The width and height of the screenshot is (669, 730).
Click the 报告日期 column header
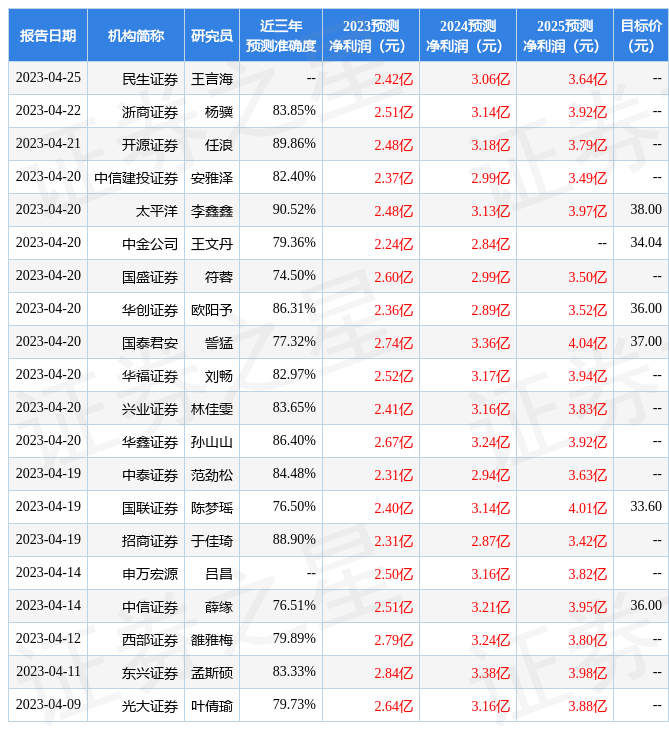click(x=48, y=35)
